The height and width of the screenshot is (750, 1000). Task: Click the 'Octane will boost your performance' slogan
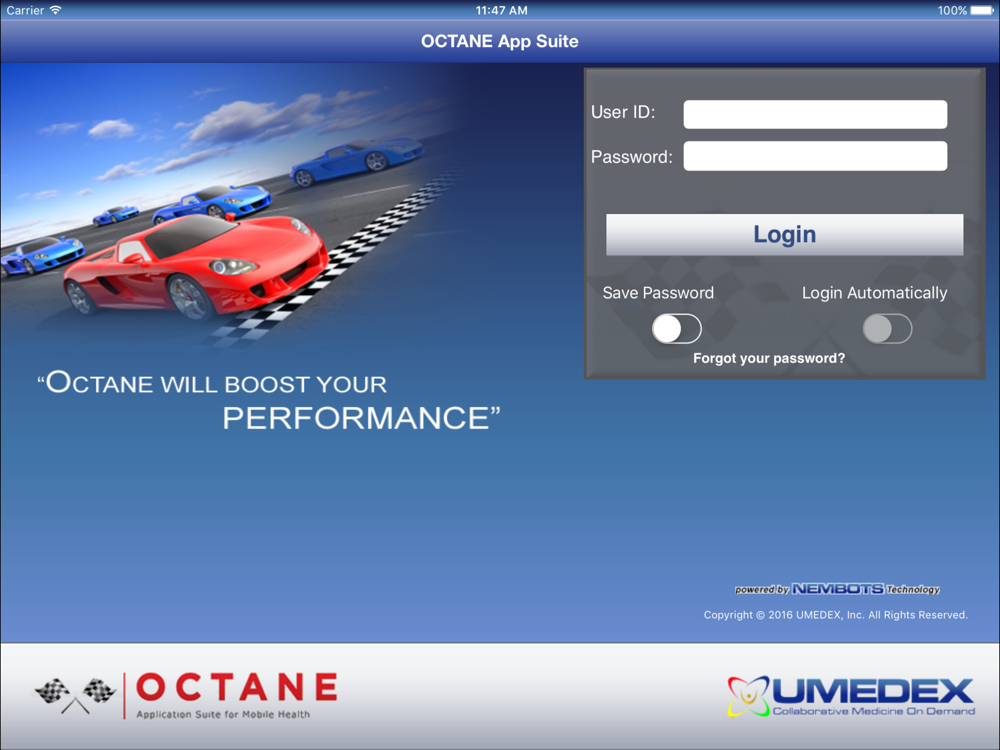pos(268,401)
